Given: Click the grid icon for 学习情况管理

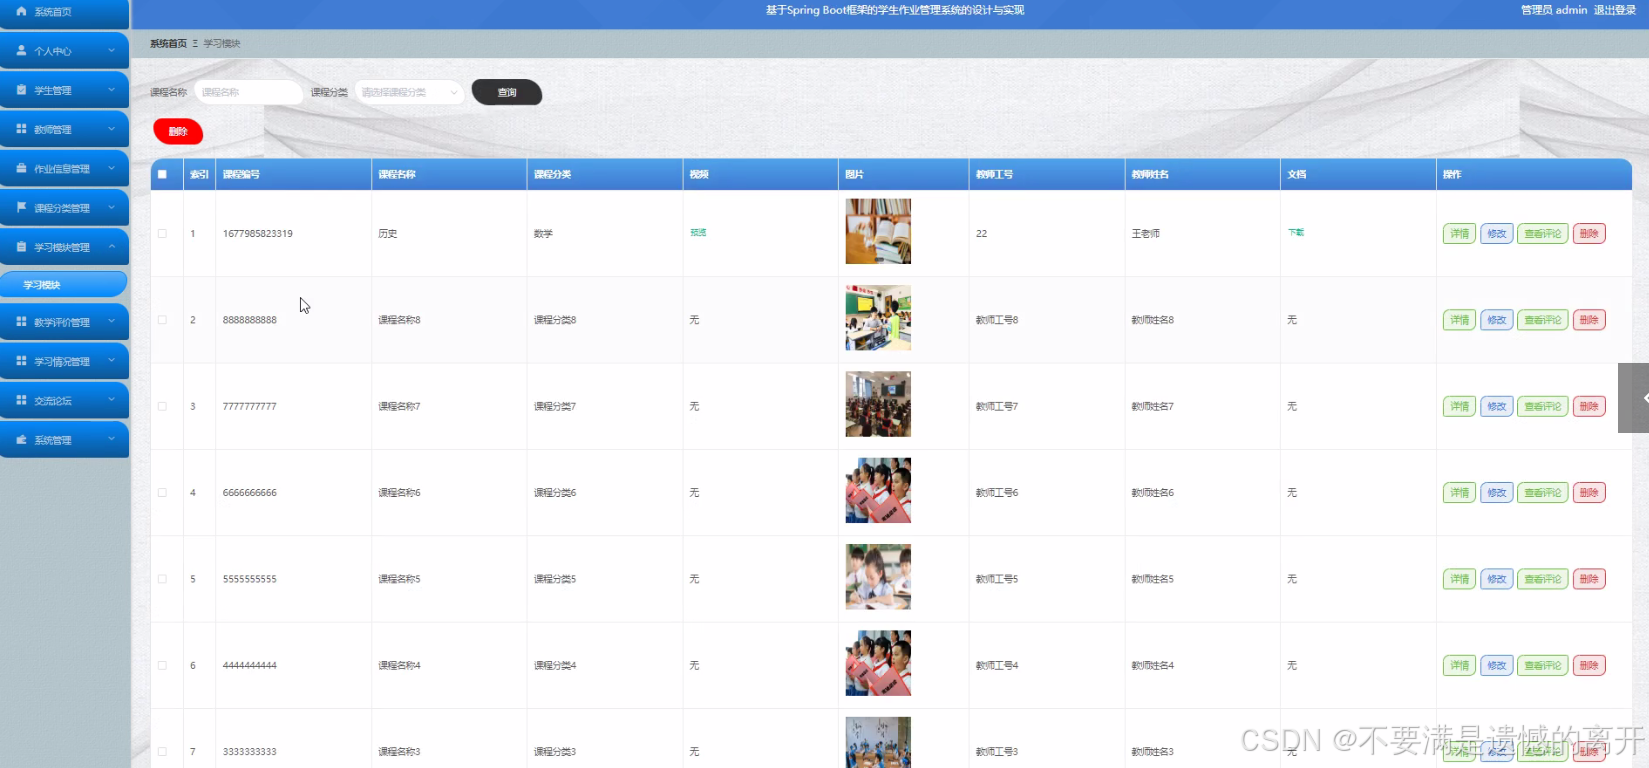Looking at the screenshot, I should tap(21, 360).
